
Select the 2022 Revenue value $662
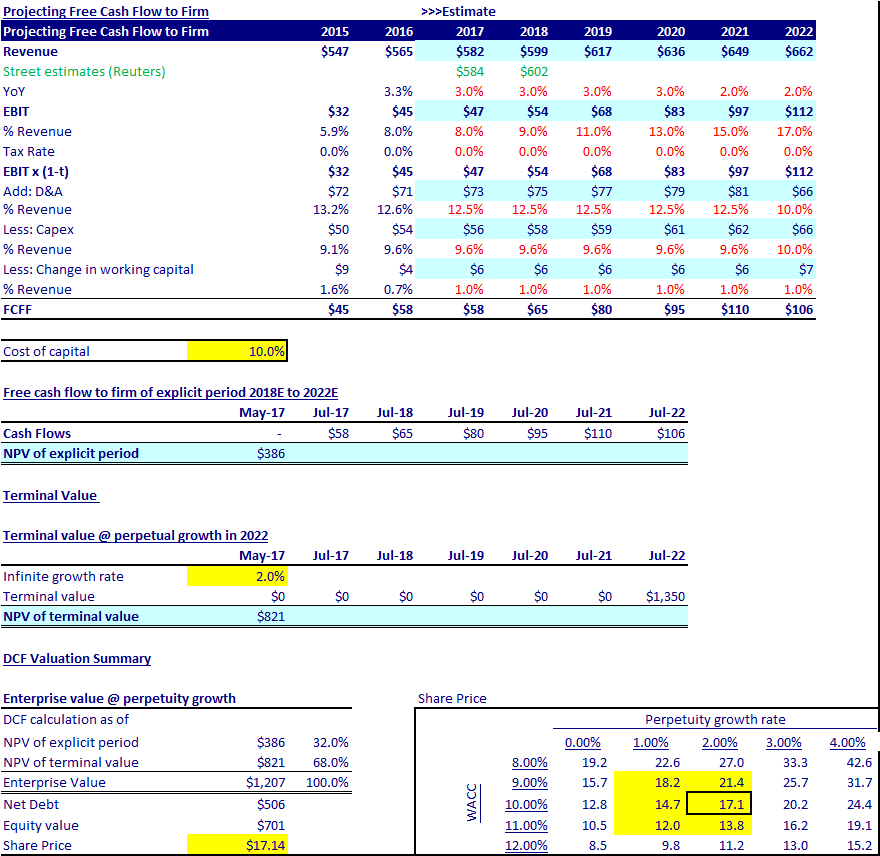(798, 51)
